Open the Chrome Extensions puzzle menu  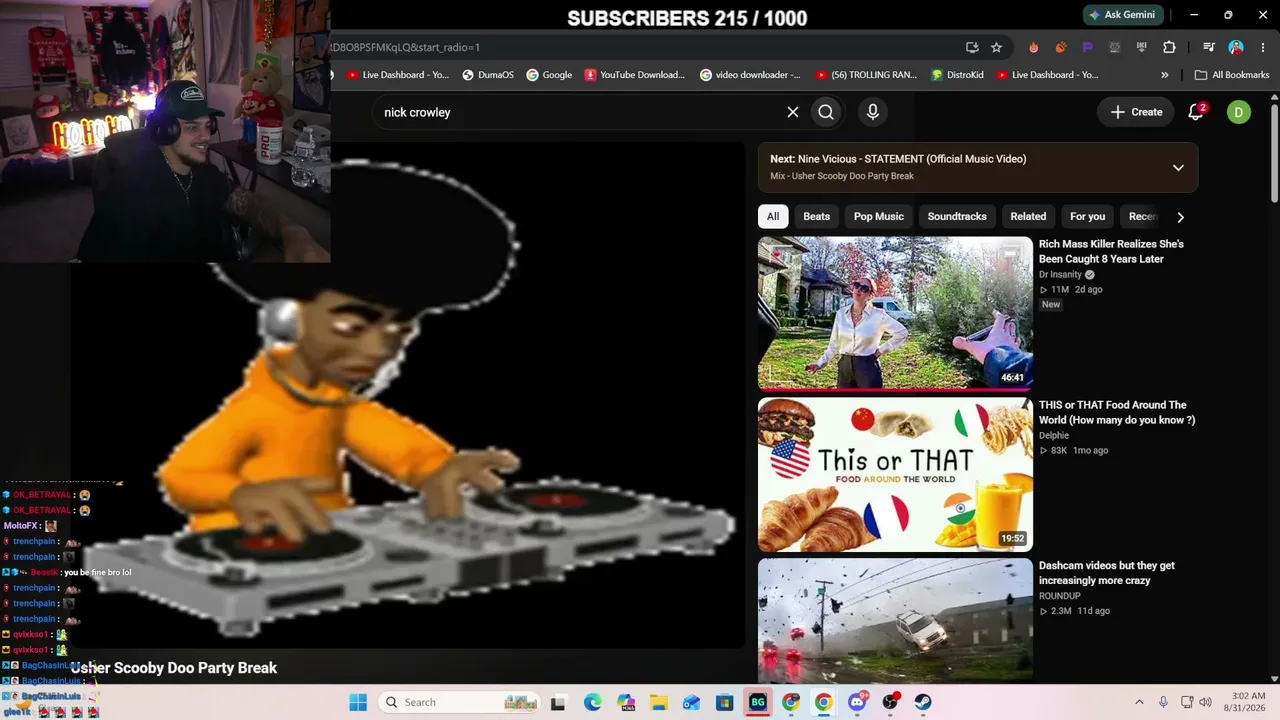click(1169, 47)
